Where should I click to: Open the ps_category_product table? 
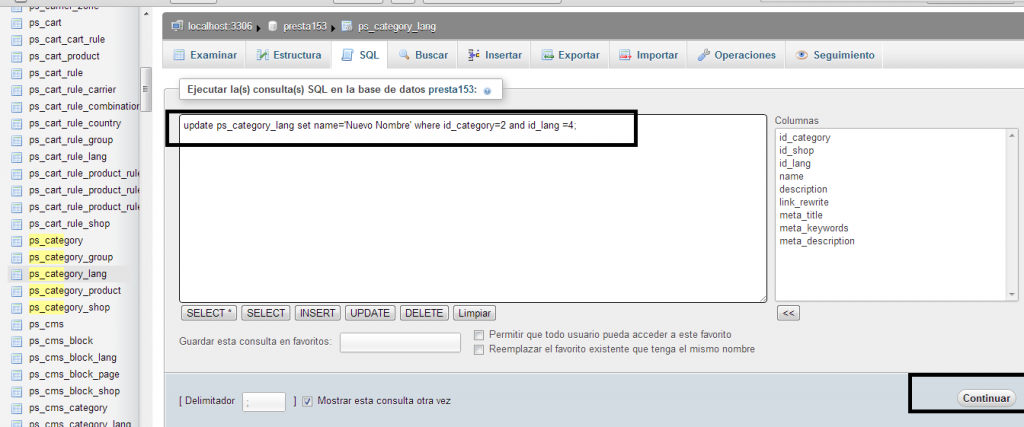[x=74, y=291]
